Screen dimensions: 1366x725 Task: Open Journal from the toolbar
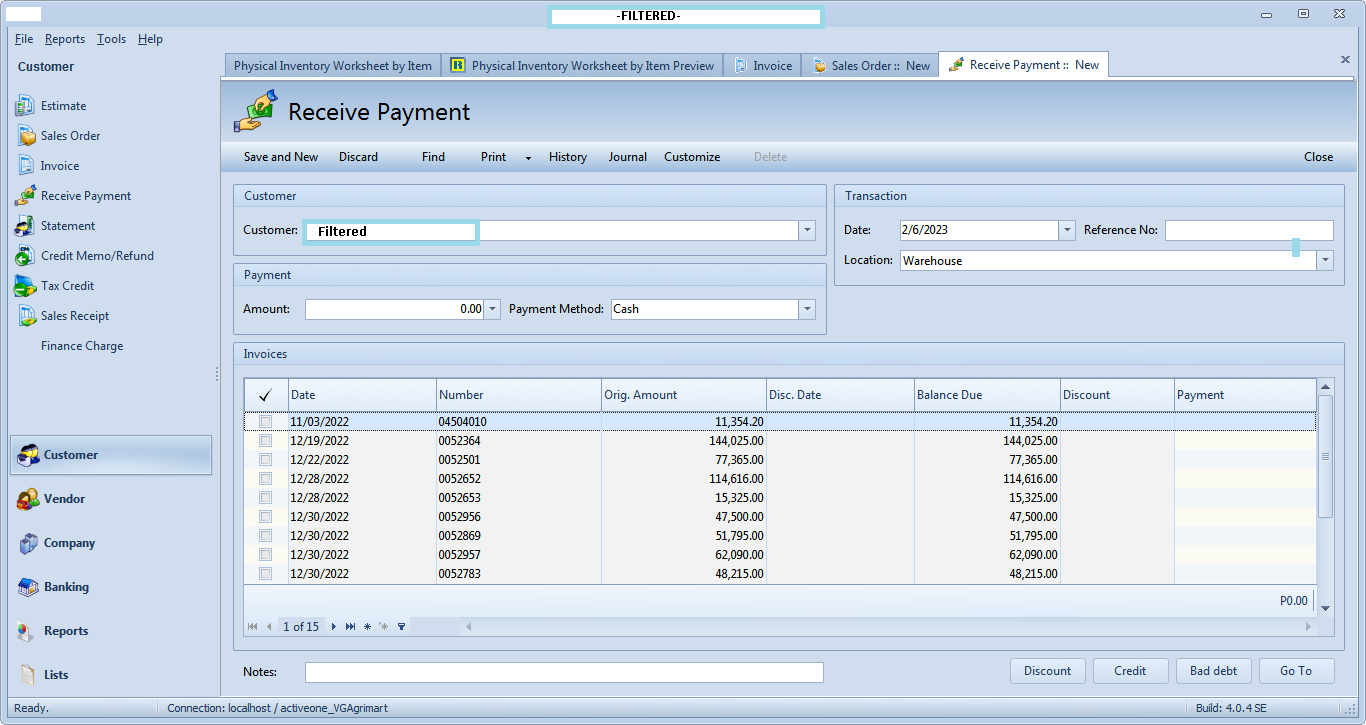[x=628, y=157]
